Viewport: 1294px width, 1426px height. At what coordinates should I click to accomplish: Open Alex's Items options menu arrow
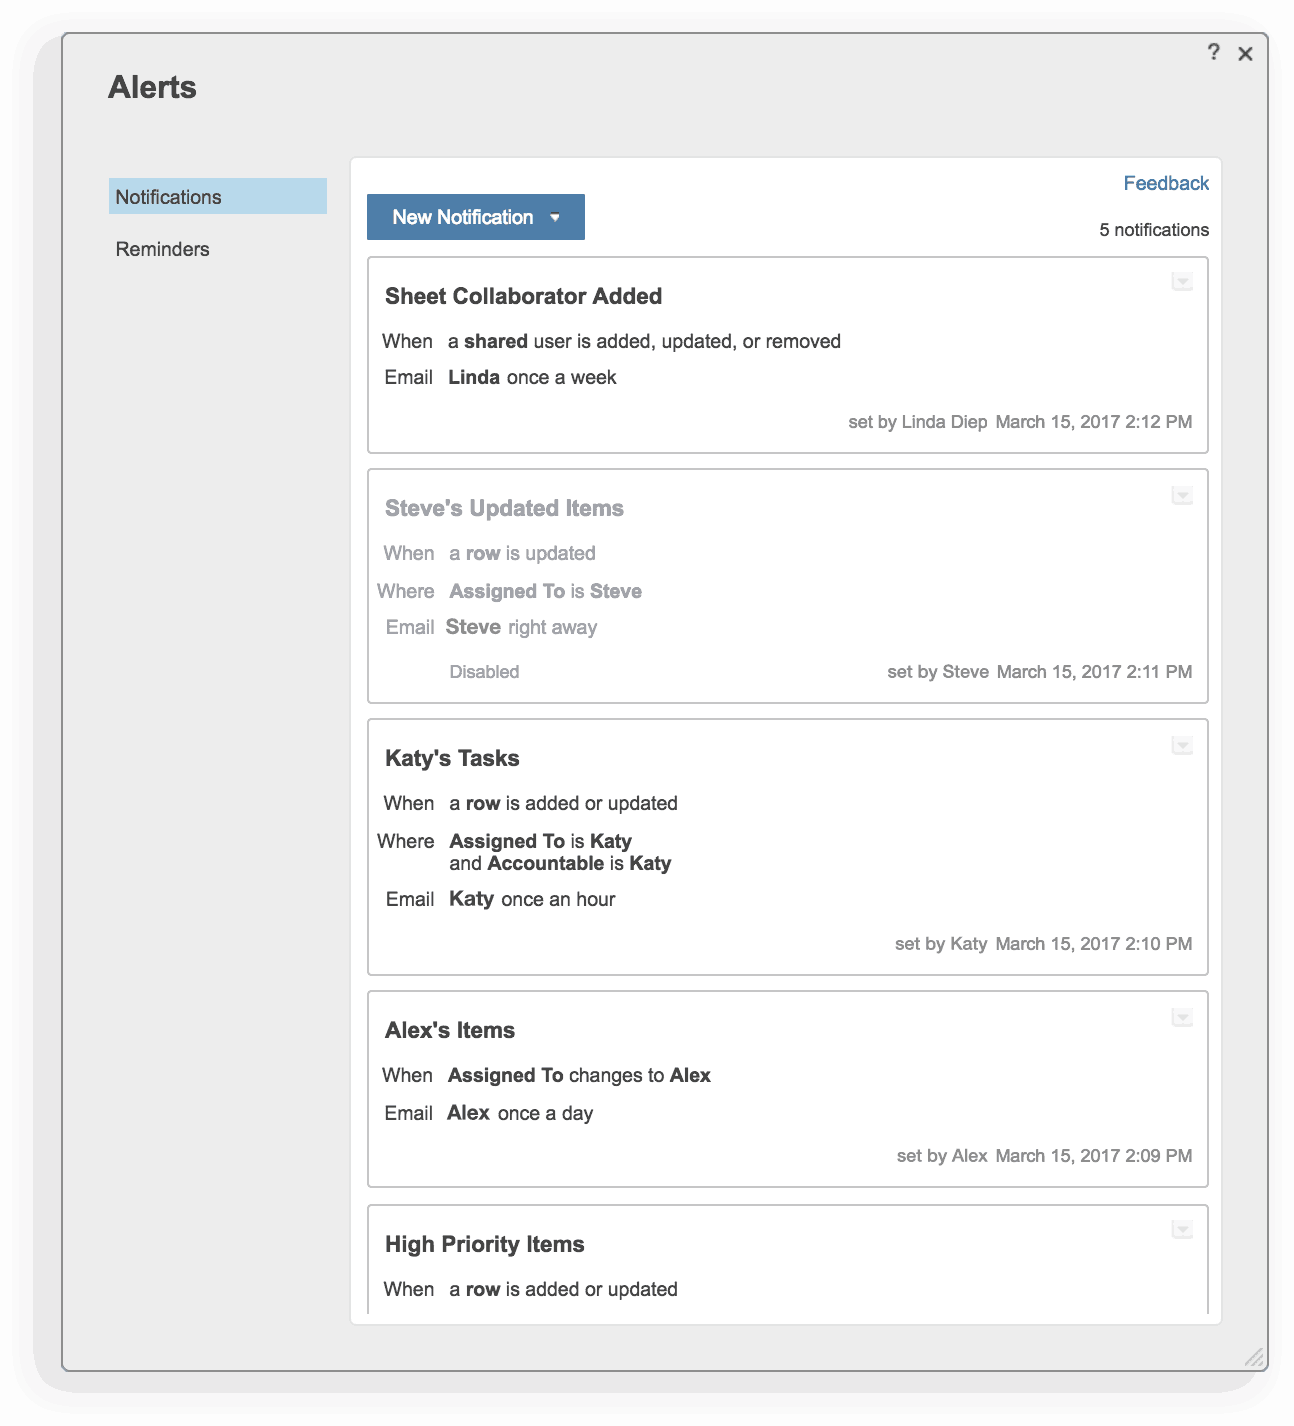pos(1182,1017)
